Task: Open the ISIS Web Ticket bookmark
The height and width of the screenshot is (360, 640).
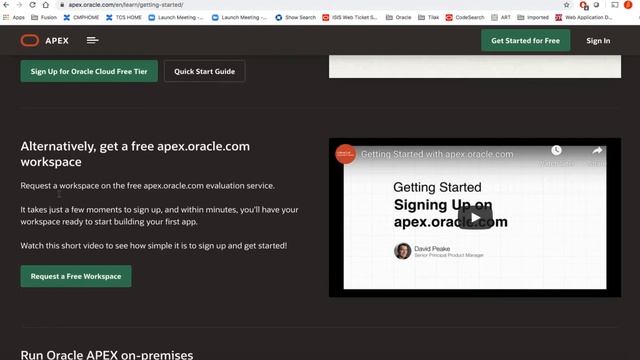Action: coord(350,18)
